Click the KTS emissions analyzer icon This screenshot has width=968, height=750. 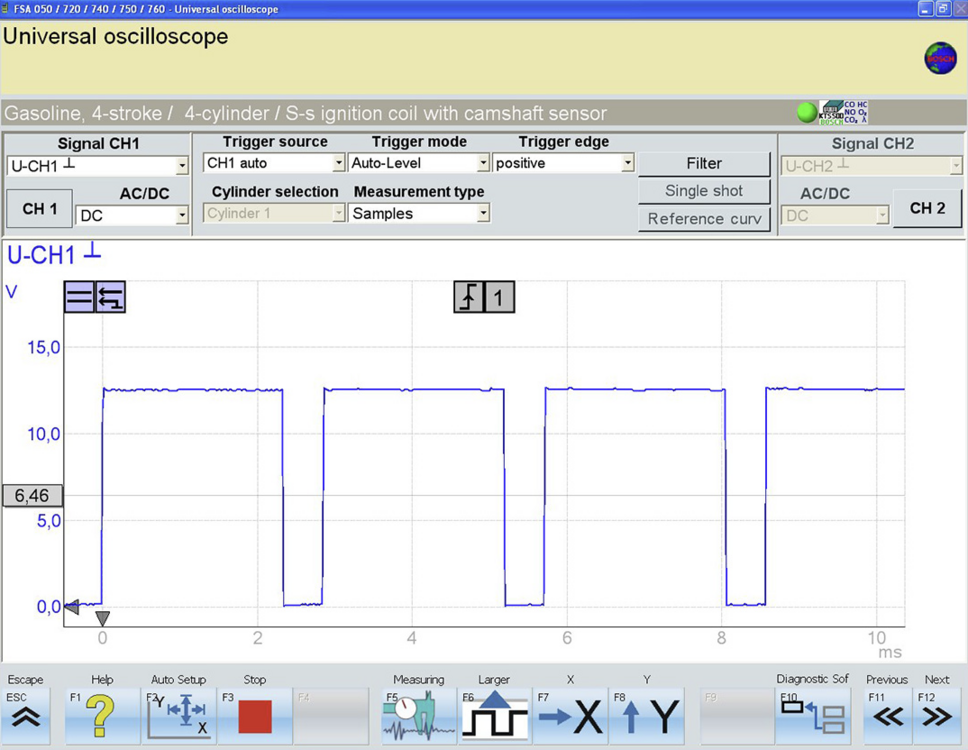[843, 112]
